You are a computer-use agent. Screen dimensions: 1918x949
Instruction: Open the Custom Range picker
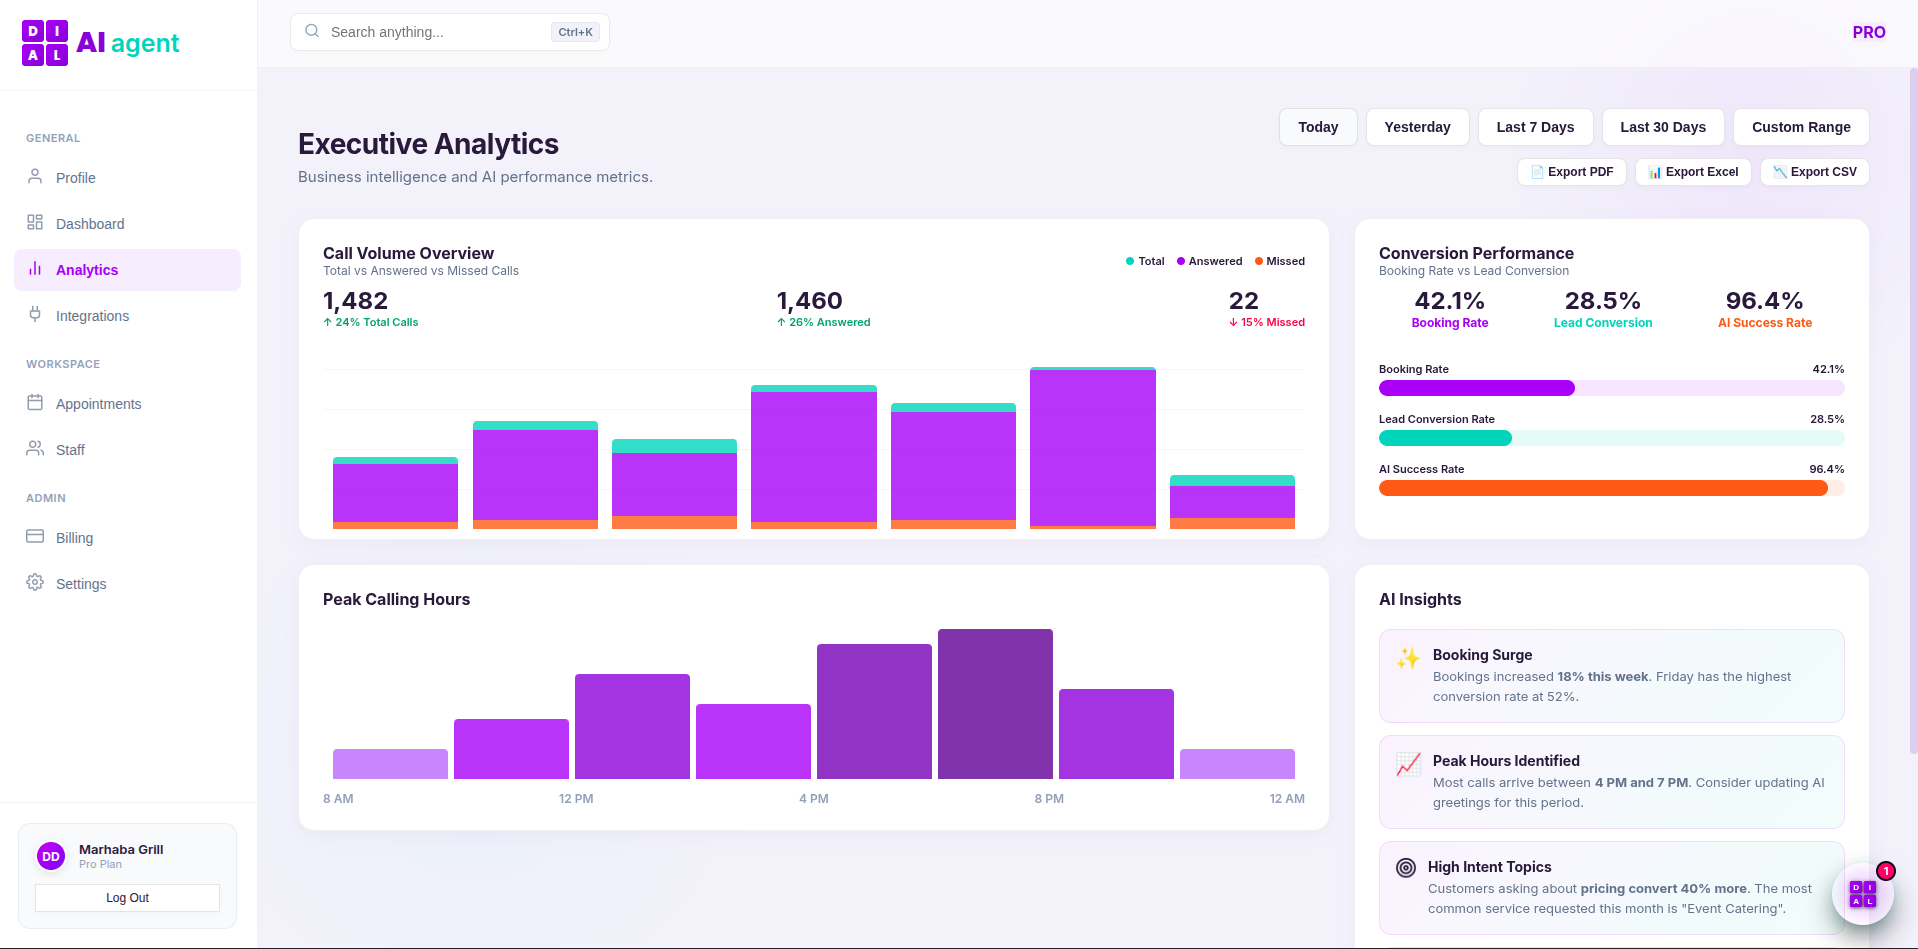[x=1801, y=127]
